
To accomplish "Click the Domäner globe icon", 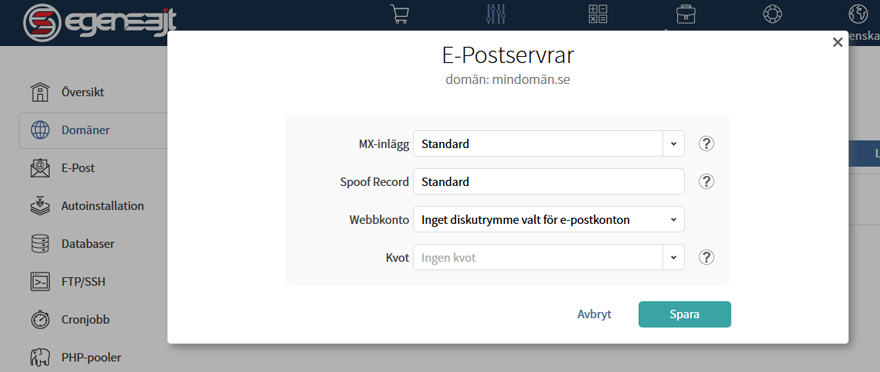I will [40, 130].
